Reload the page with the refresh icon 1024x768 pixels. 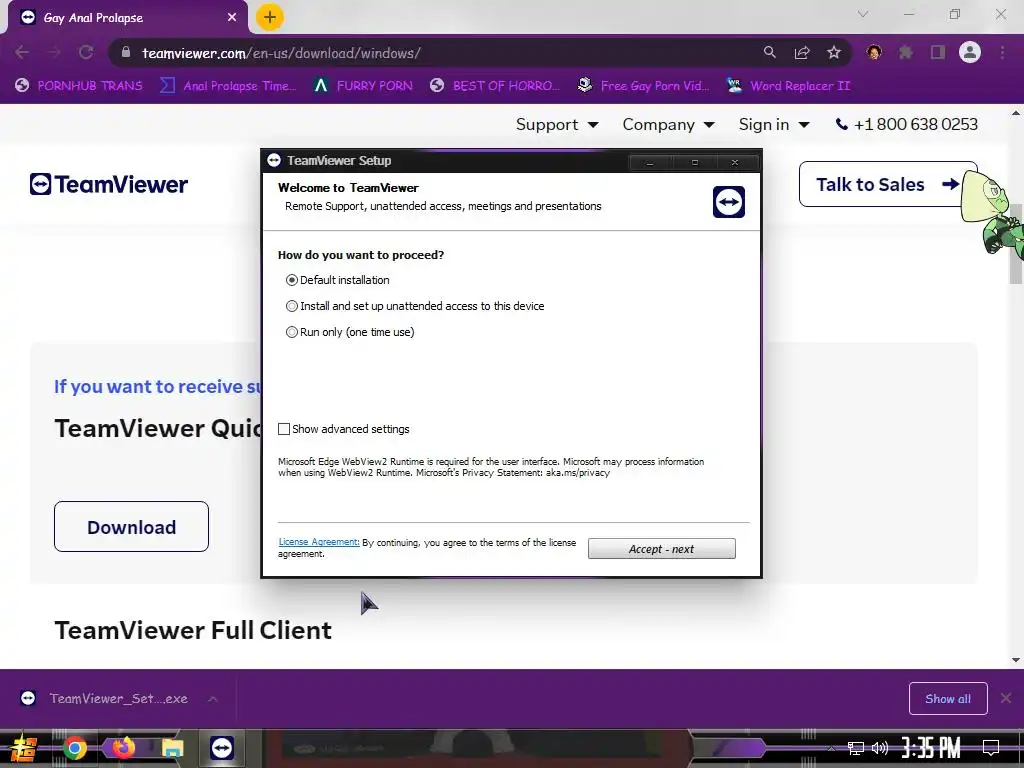click(x=86, y=53)
